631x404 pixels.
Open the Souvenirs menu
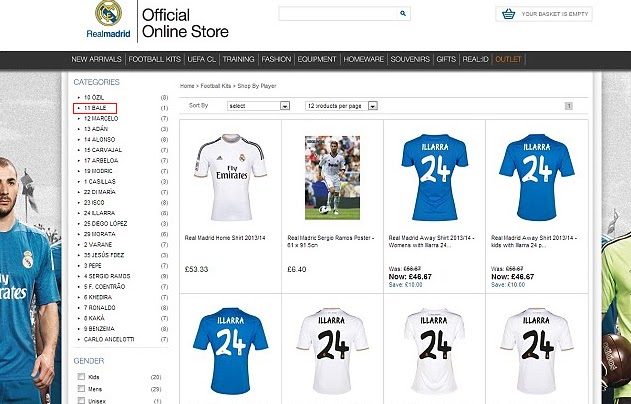click(x=410, y=59)
